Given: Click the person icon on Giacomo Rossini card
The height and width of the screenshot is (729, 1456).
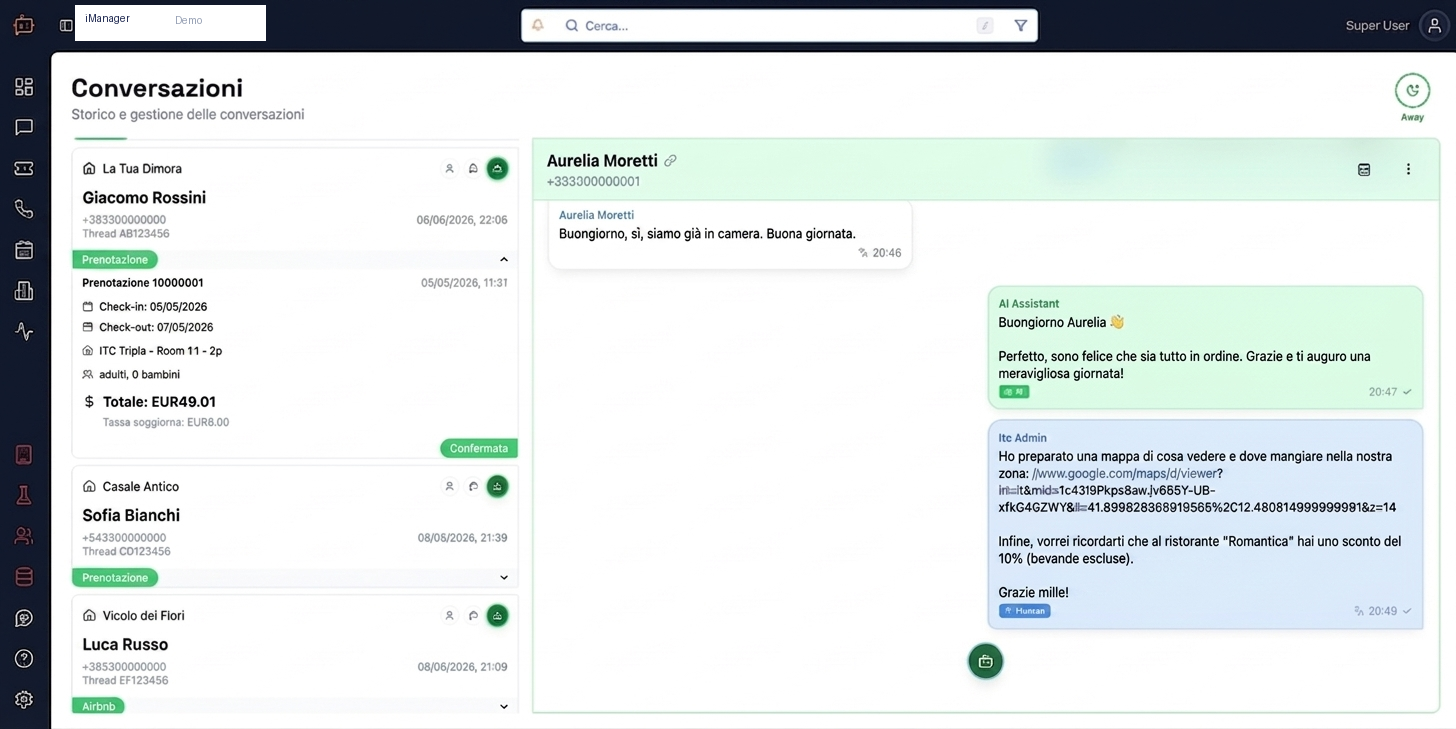Looking at the screenshot, I should (450, 169).
